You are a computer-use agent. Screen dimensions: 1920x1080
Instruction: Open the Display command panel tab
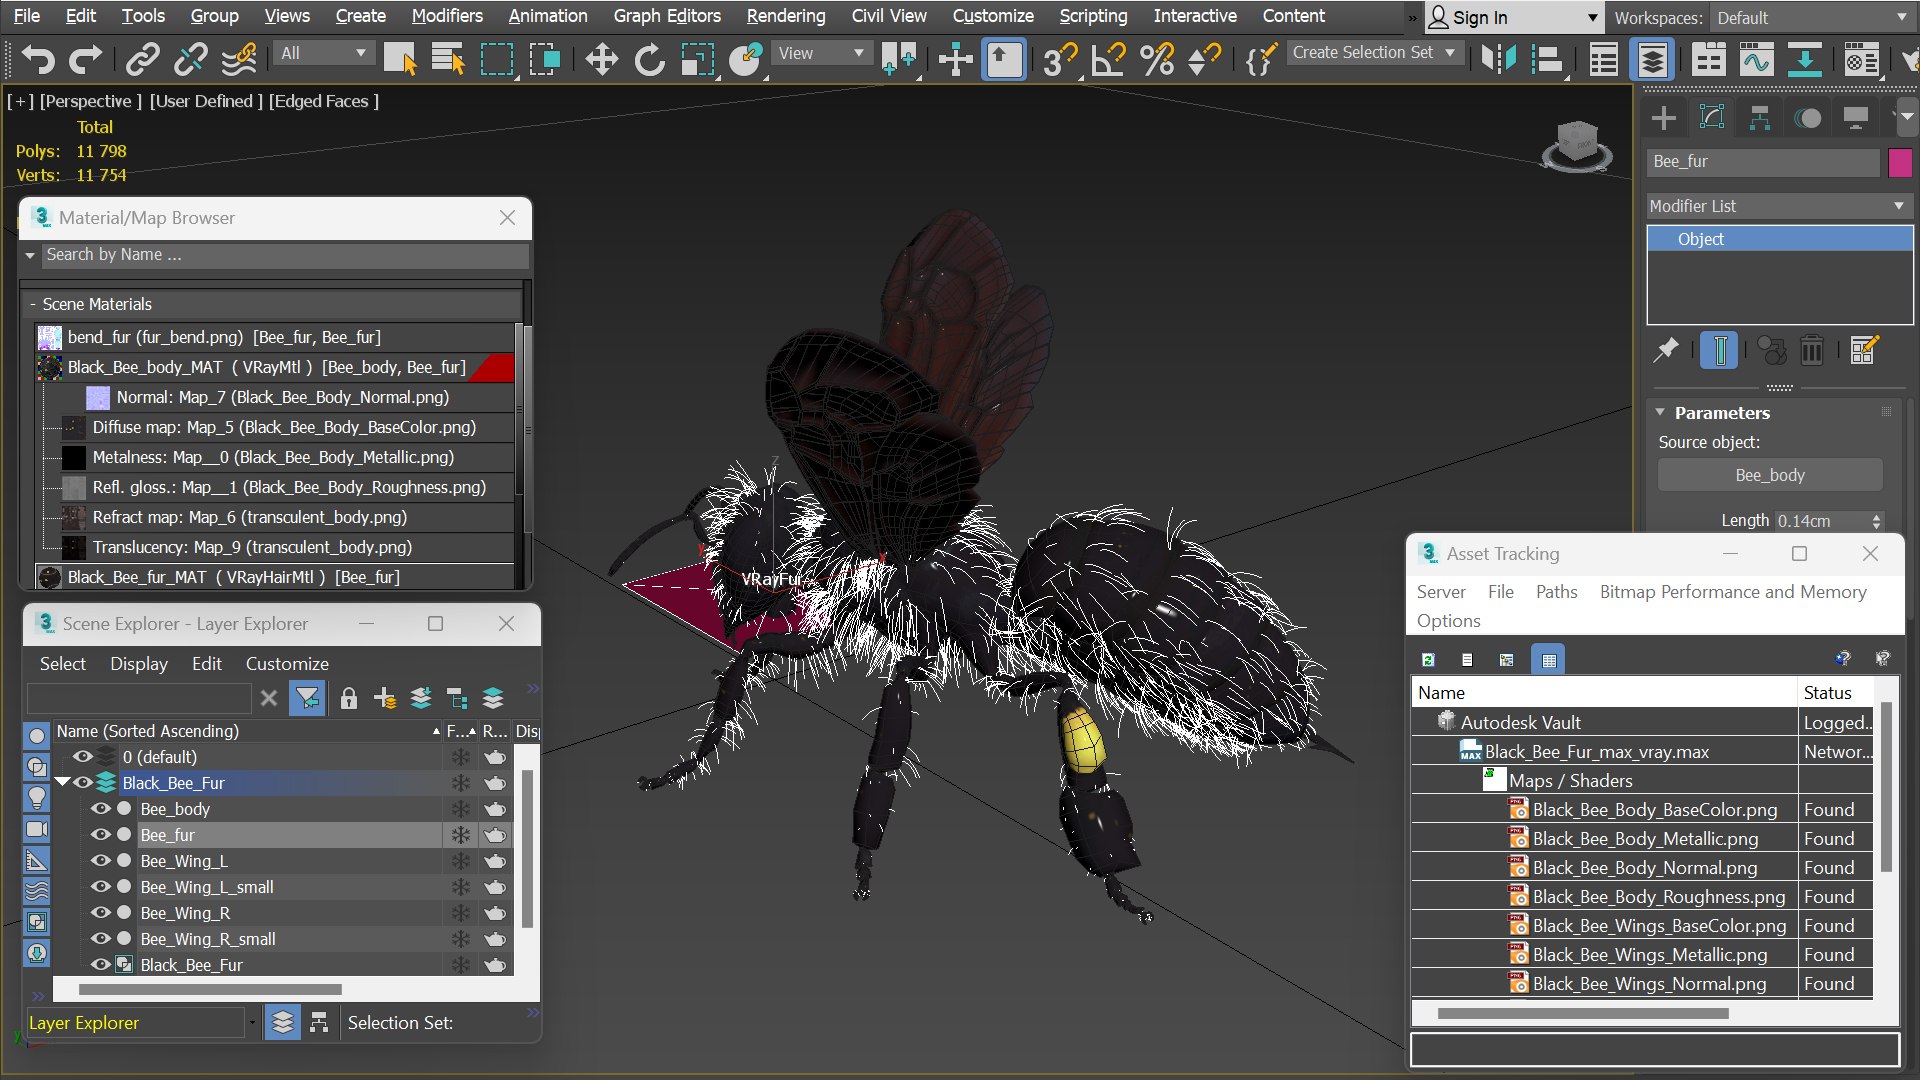coord(1856,118)
